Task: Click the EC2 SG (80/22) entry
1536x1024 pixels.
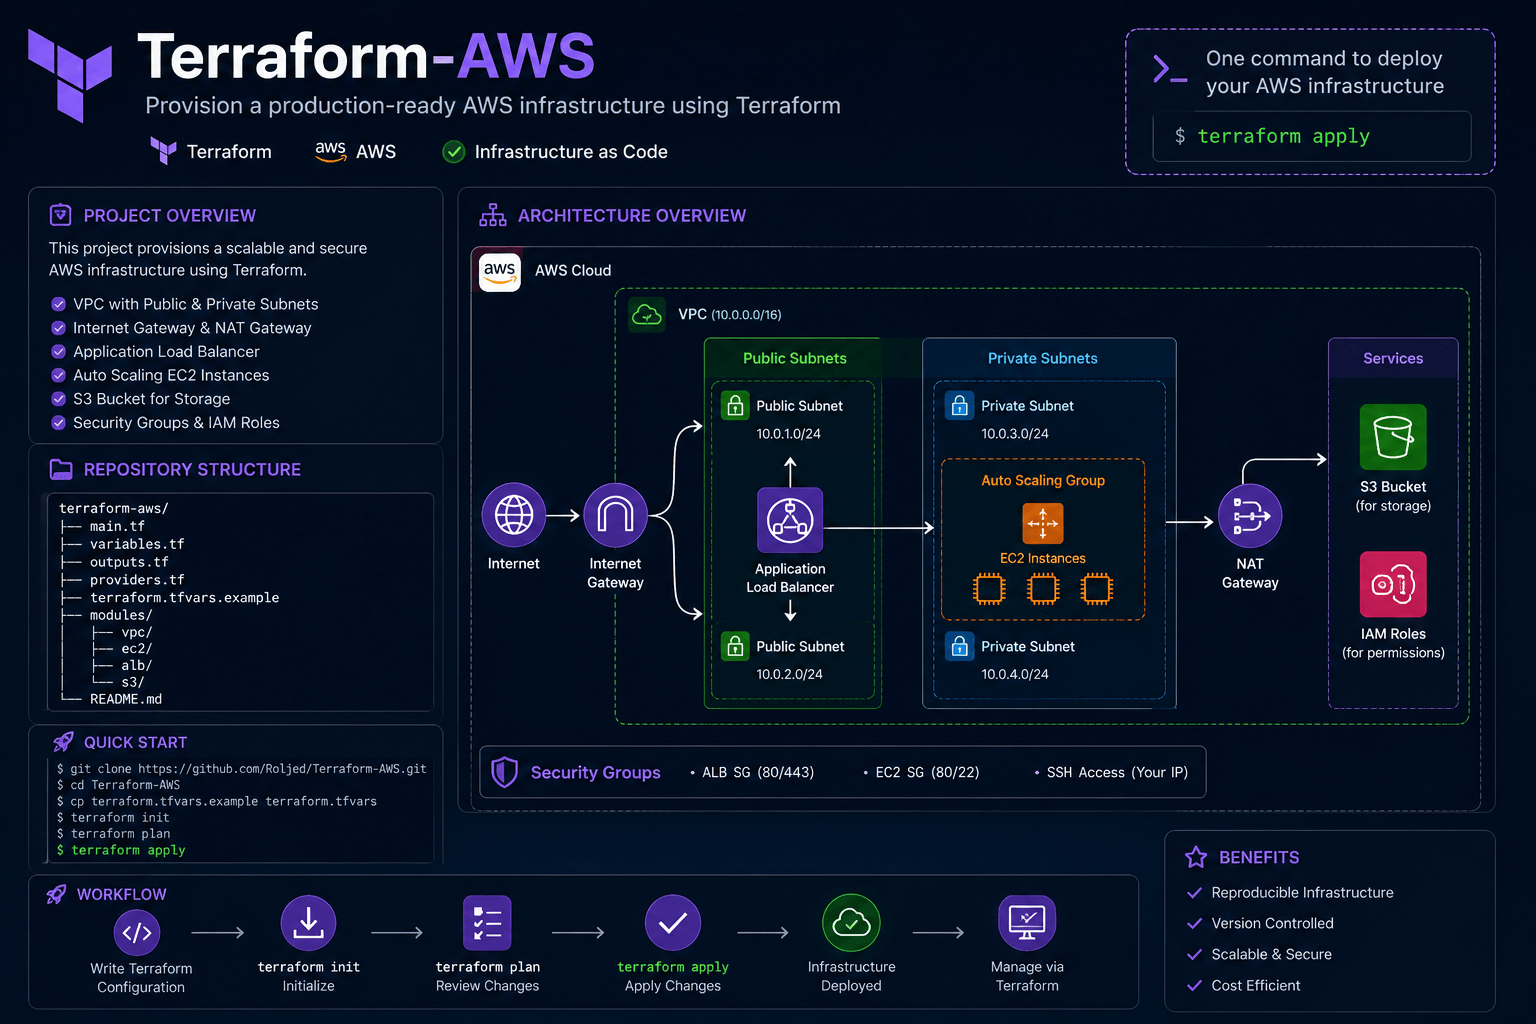Action: tap(927, 772)
